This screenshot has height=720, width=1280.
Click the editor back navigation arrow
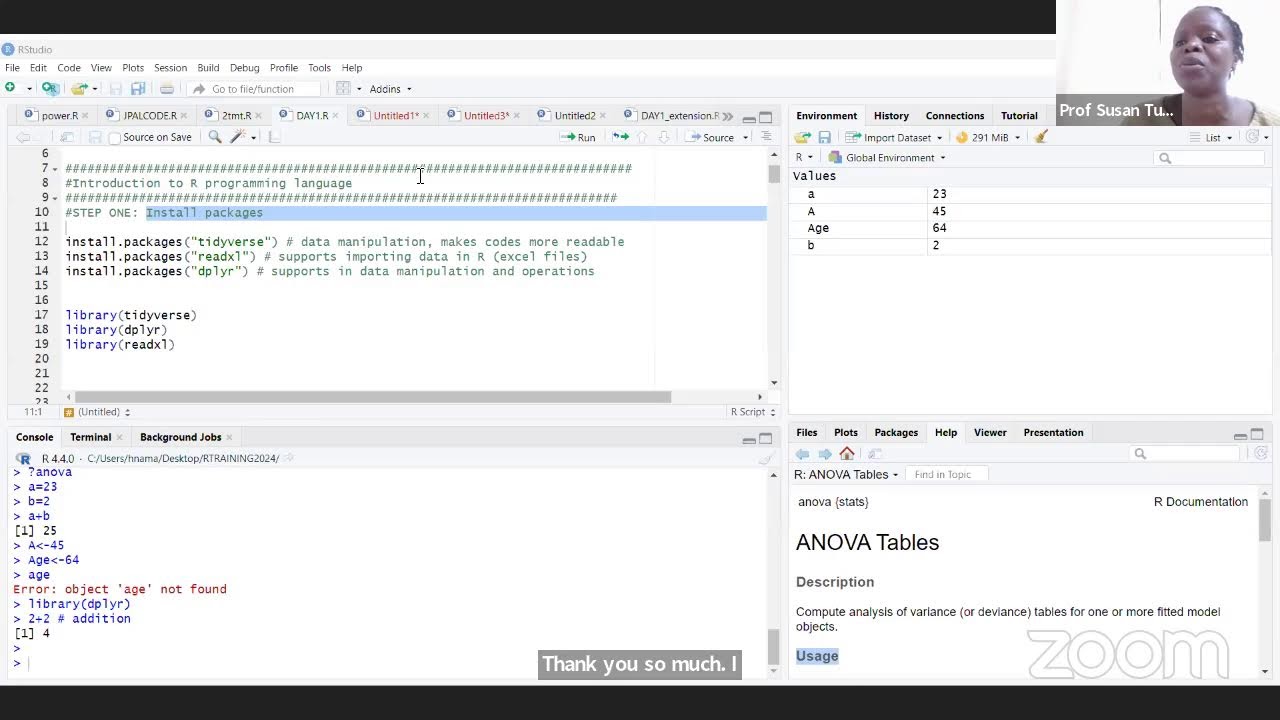tap(23, 137)
